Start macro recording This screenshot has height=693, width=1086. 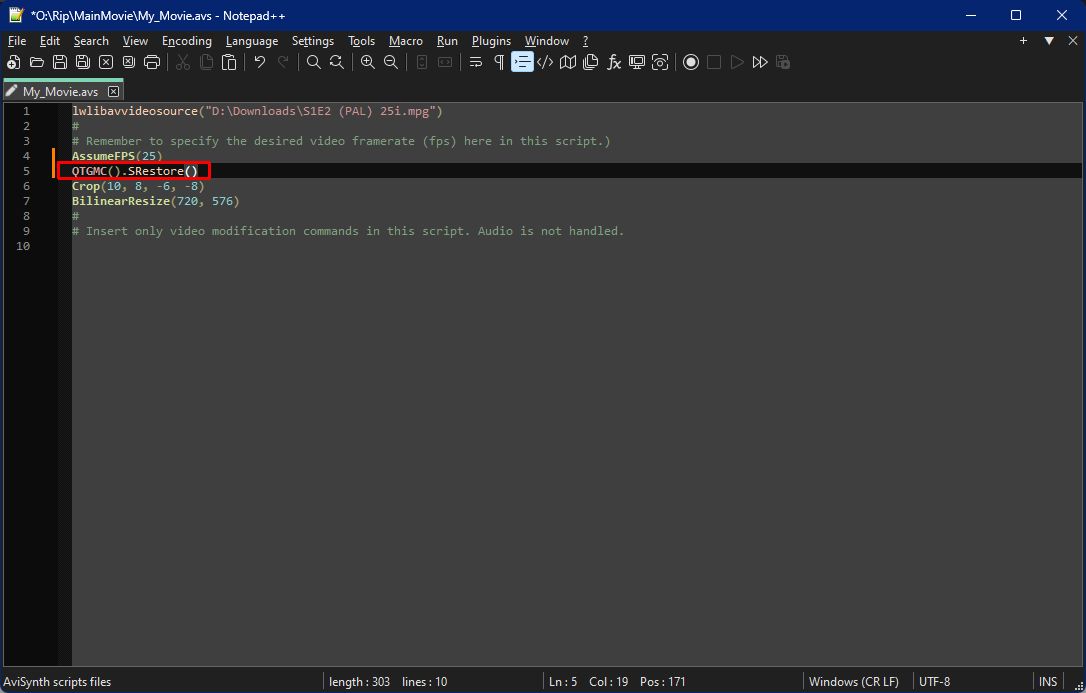point(691,62)
